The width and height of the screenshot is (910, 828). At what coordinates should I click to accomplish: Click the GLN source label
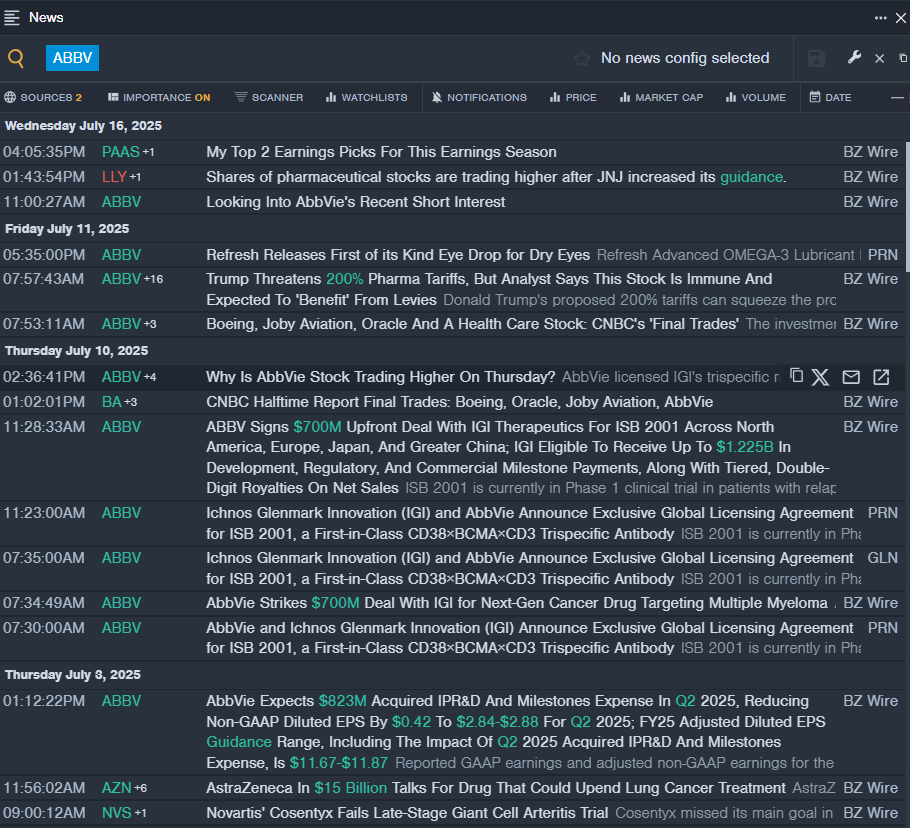[883, 558]
